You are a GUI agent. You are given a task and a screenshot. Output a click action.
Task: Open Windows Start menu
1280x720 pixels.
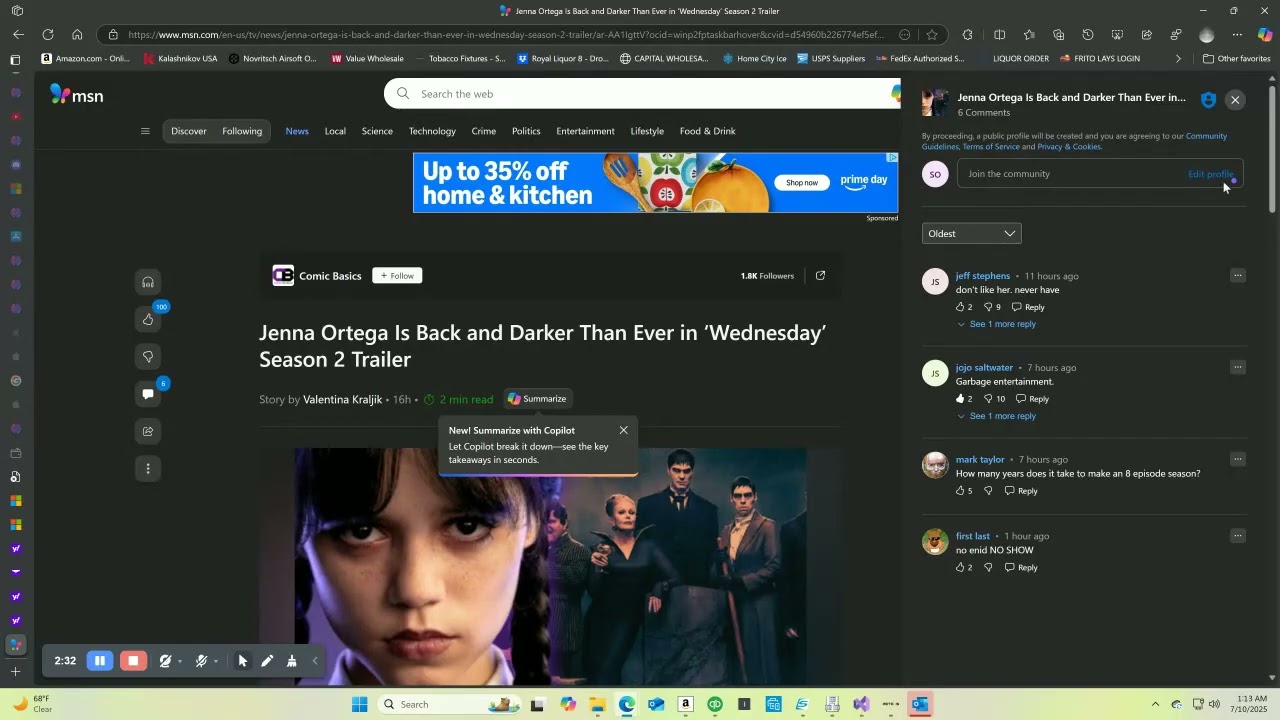pyautogui.click(x=359, y=705)
